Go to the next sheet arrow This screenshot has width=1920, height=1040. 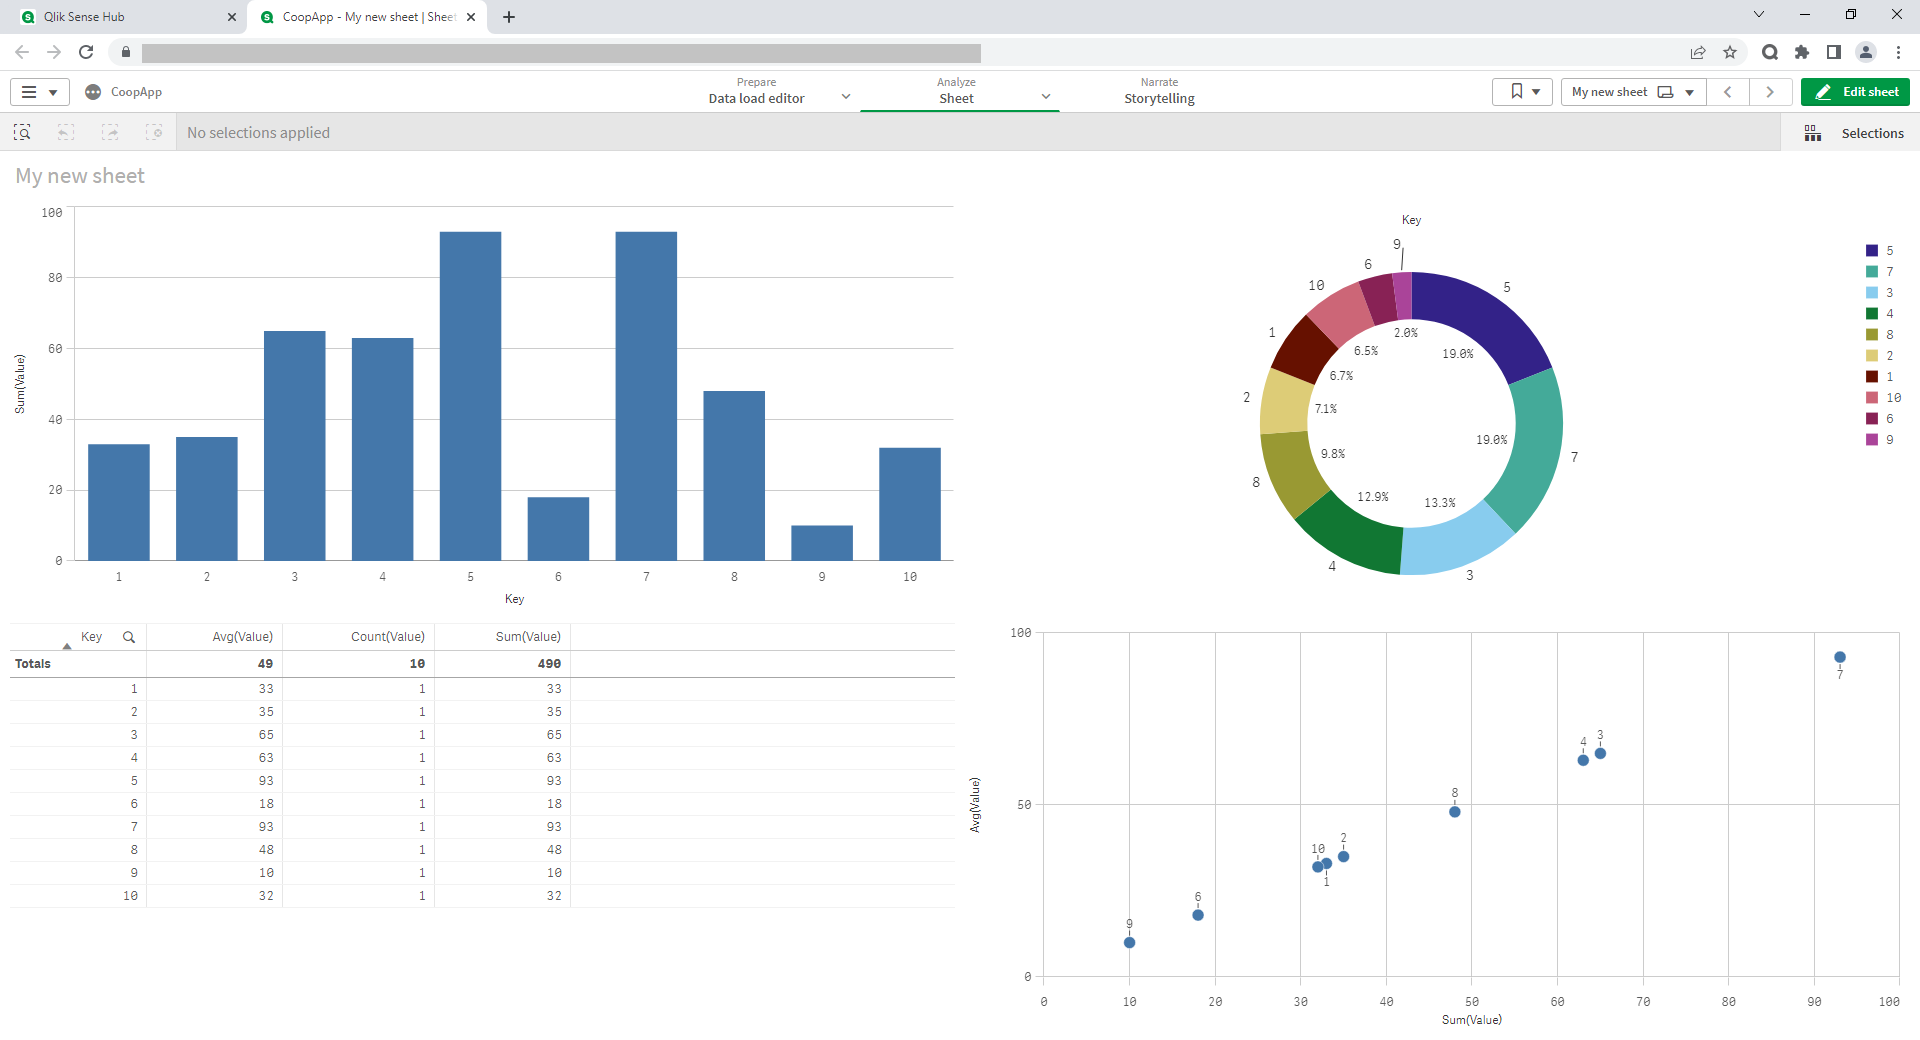pyautogui.click(x=1770, y=92)
